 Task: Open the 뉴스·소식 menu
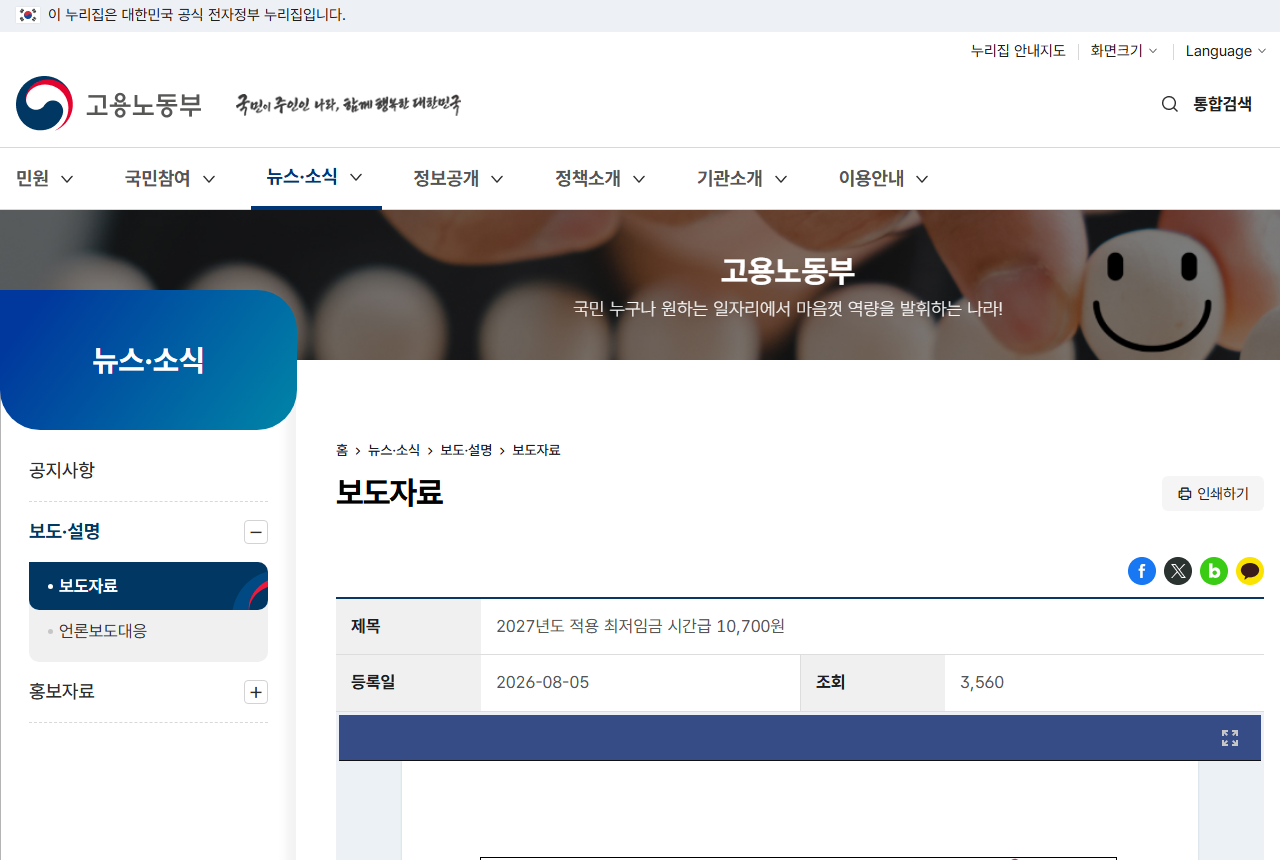pos(314,177)
